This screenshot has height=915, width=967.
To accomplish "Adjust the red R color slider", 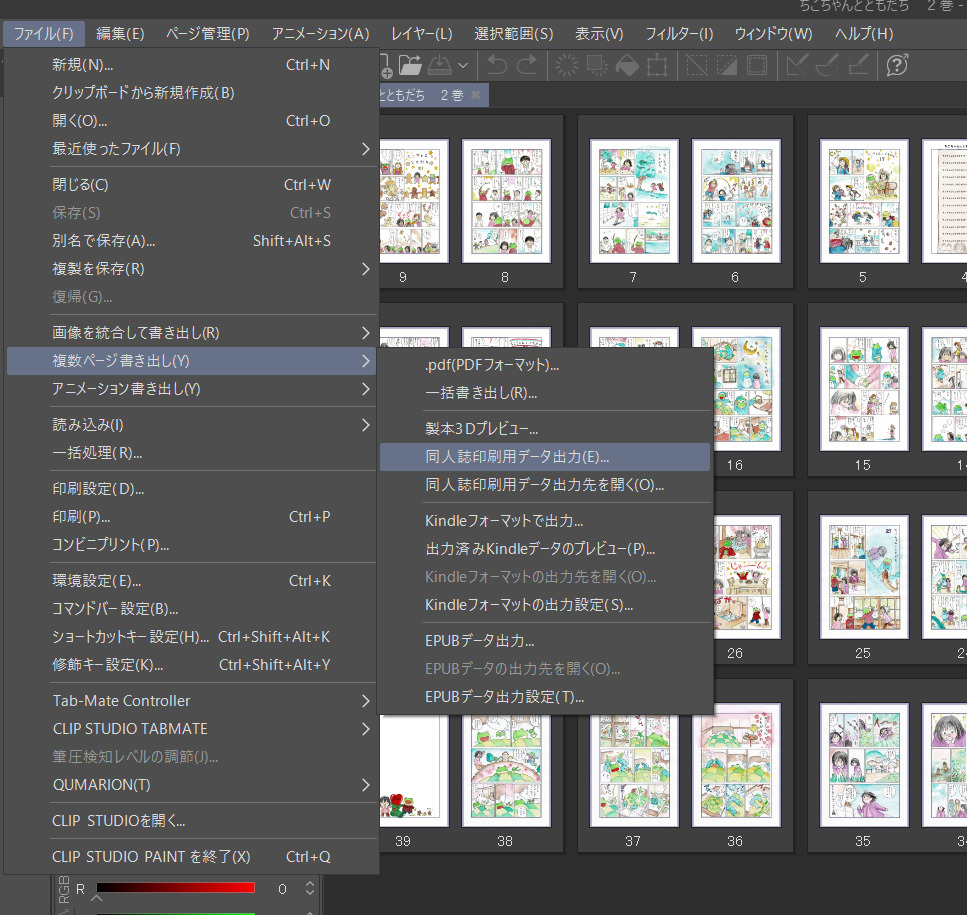I will [175, 888].
